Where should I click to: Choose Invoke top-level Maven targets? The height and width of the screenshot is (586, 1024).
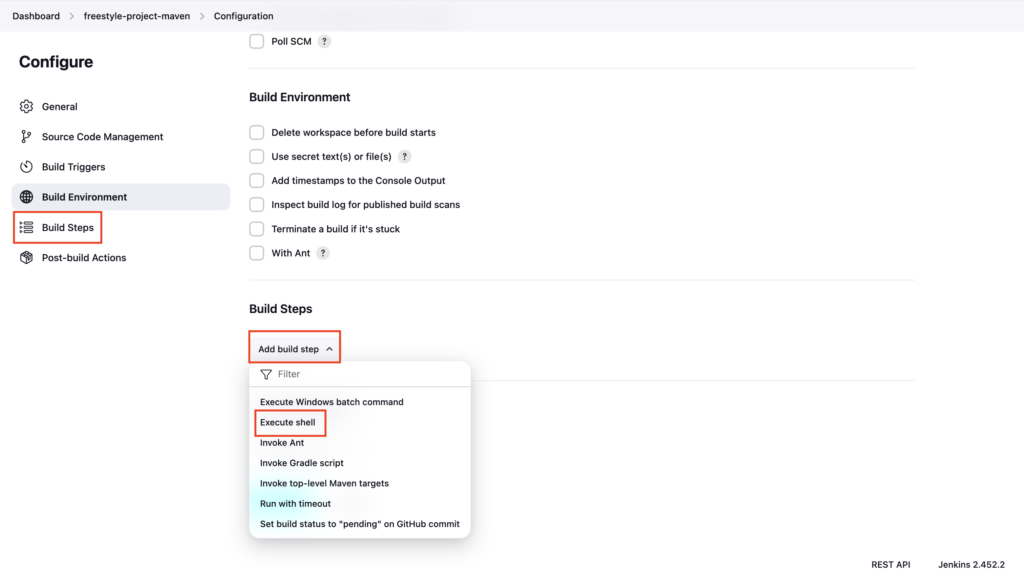pos(324,483)
